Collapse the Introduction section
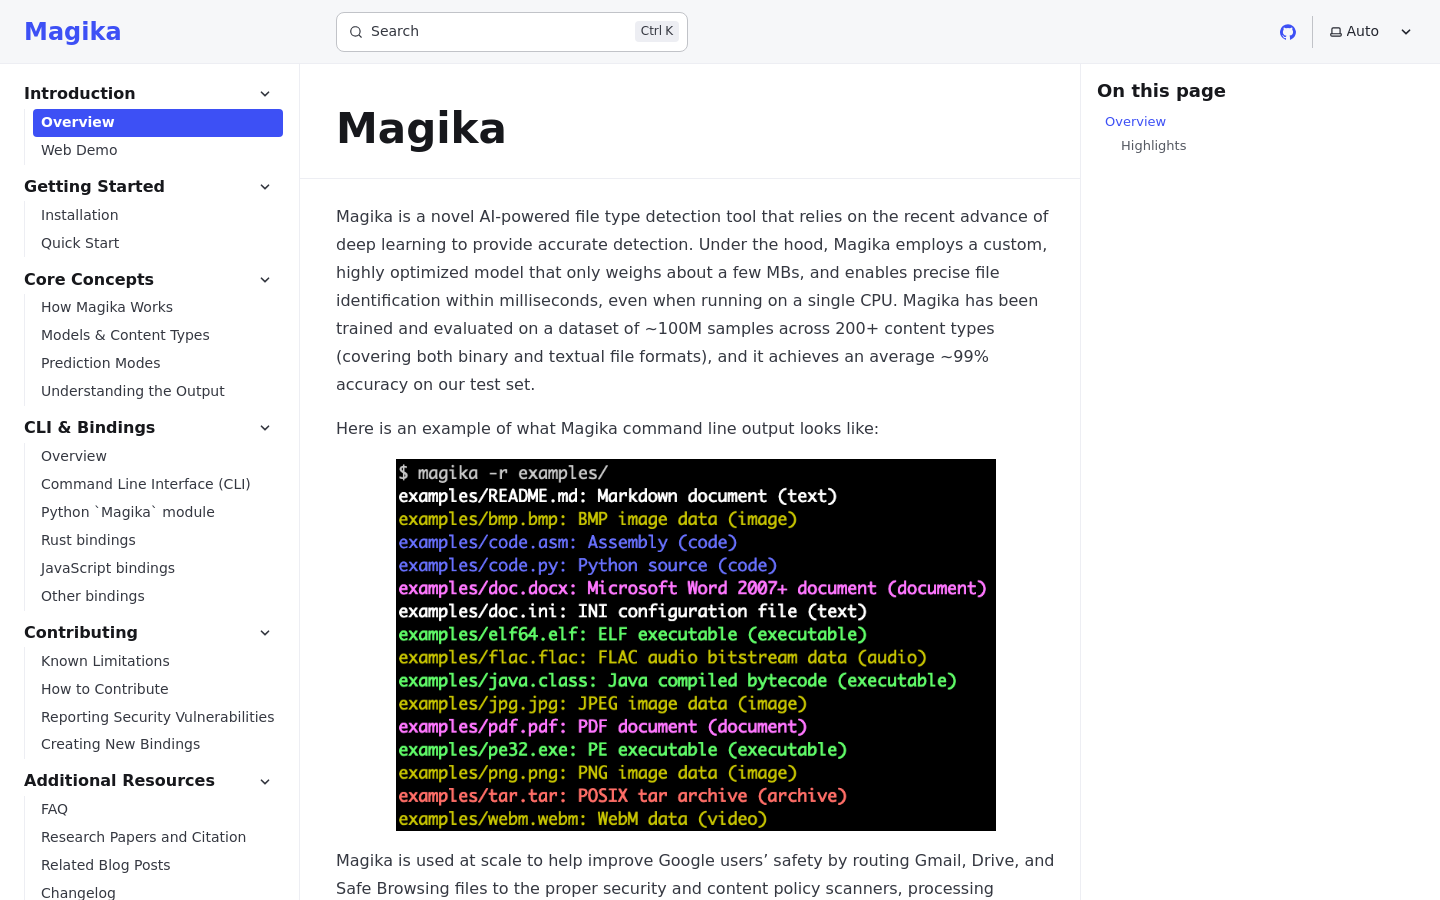The image size is (1440, 900). pyautogui.click(x=265, y=94)
